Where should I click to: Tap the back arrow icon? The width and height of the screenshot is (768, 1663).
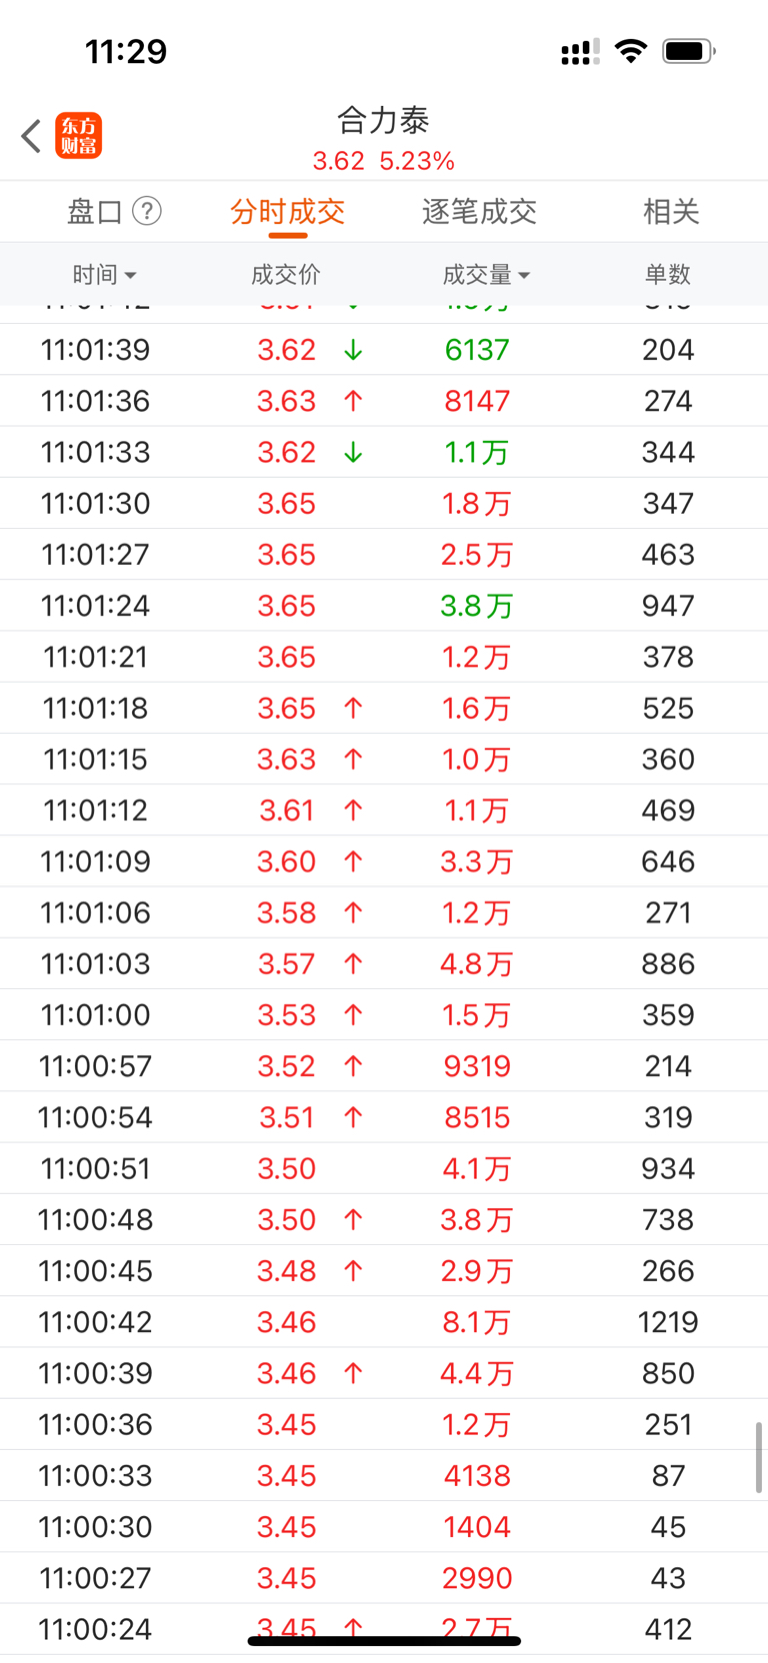coord(32,136)
